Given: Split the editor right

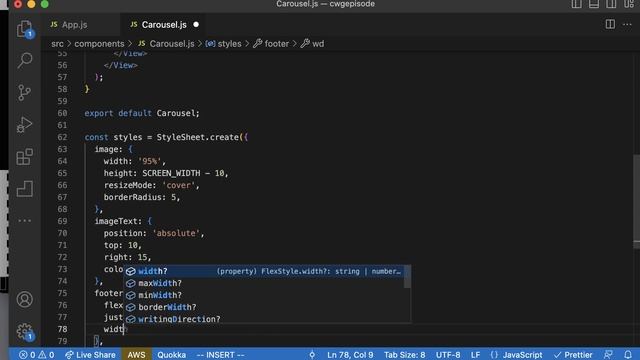Looking at the screenshot, I should click(x=610, y=24).
